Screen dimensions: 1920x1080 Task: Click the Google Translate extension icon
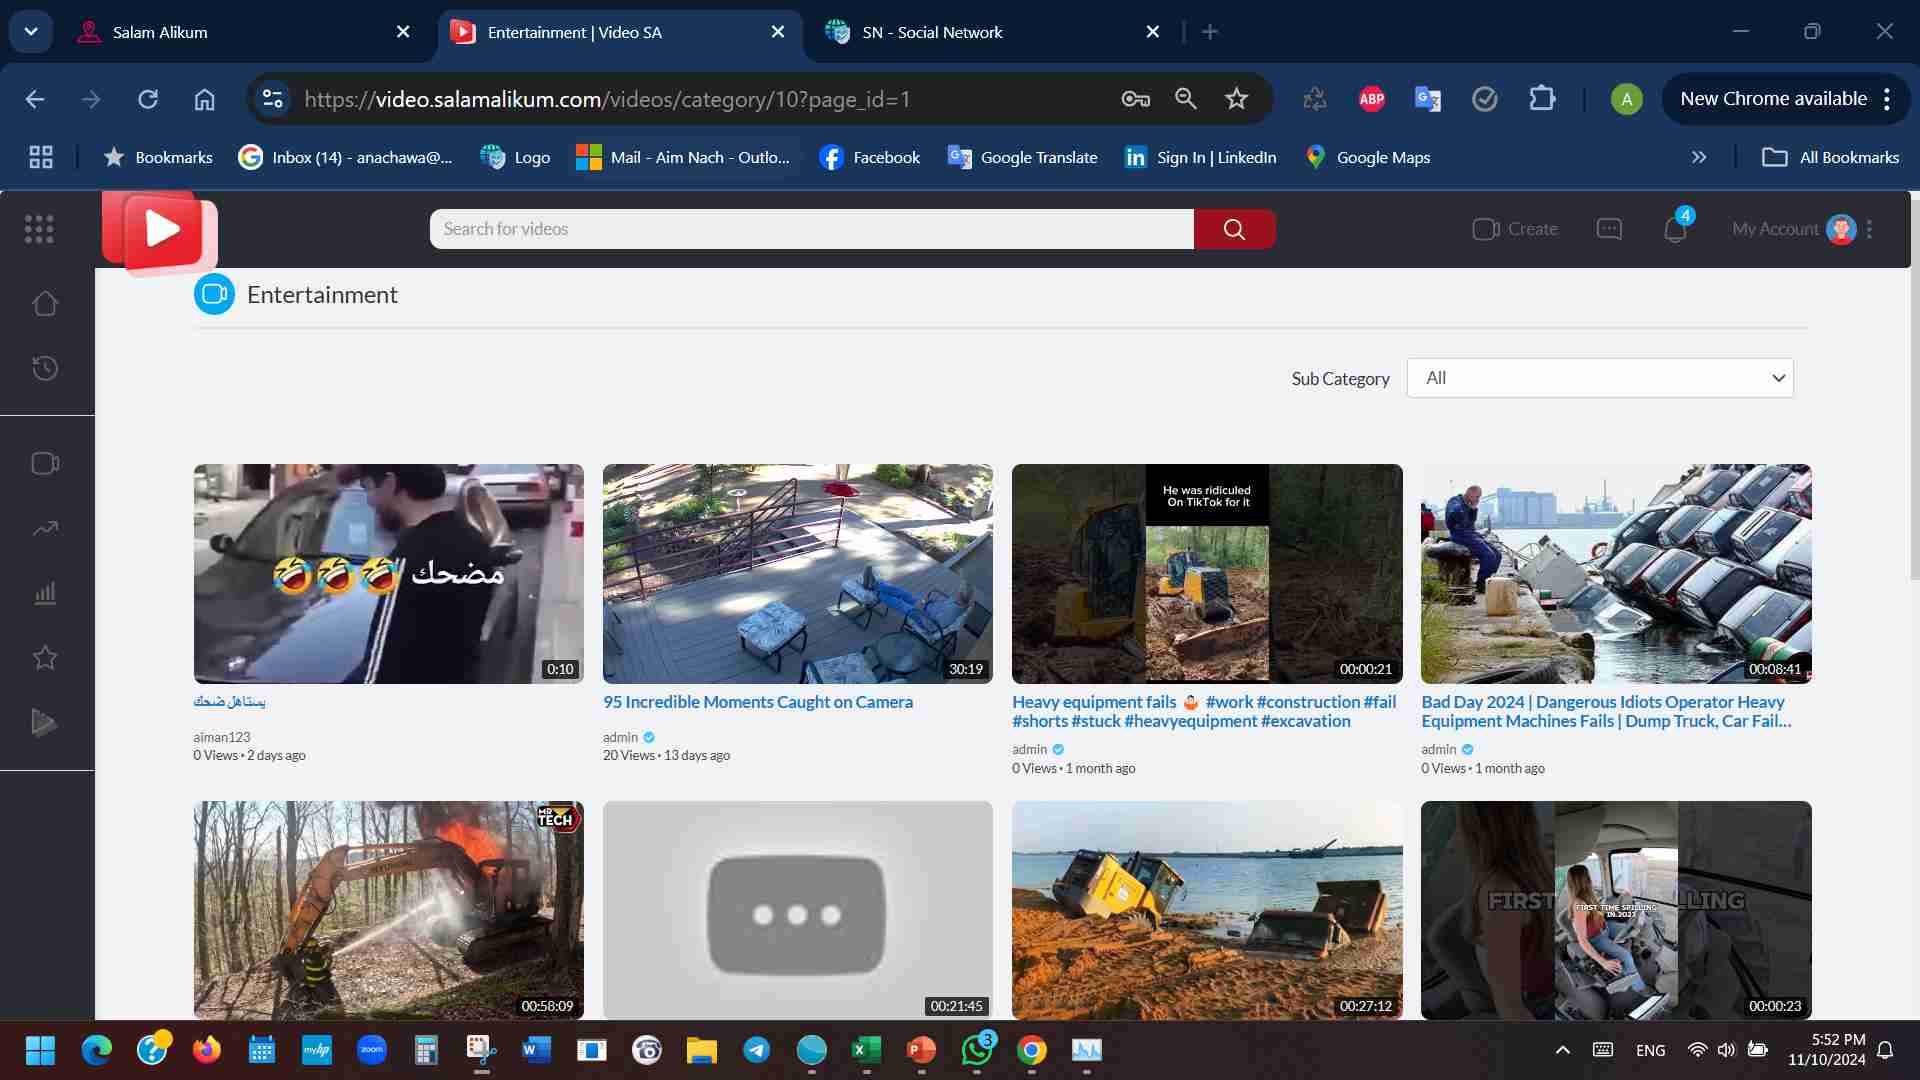1427,99
